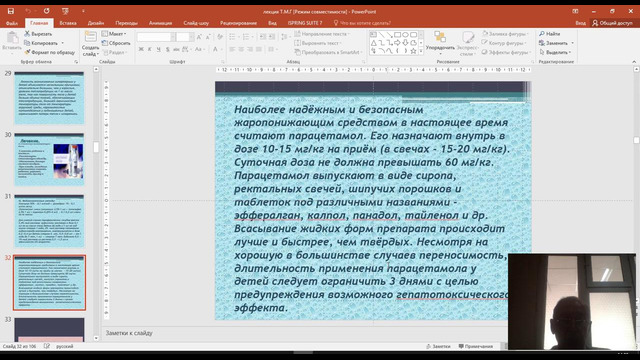Apply Формат по образцу format painter
640x360 pixels.
49,52
